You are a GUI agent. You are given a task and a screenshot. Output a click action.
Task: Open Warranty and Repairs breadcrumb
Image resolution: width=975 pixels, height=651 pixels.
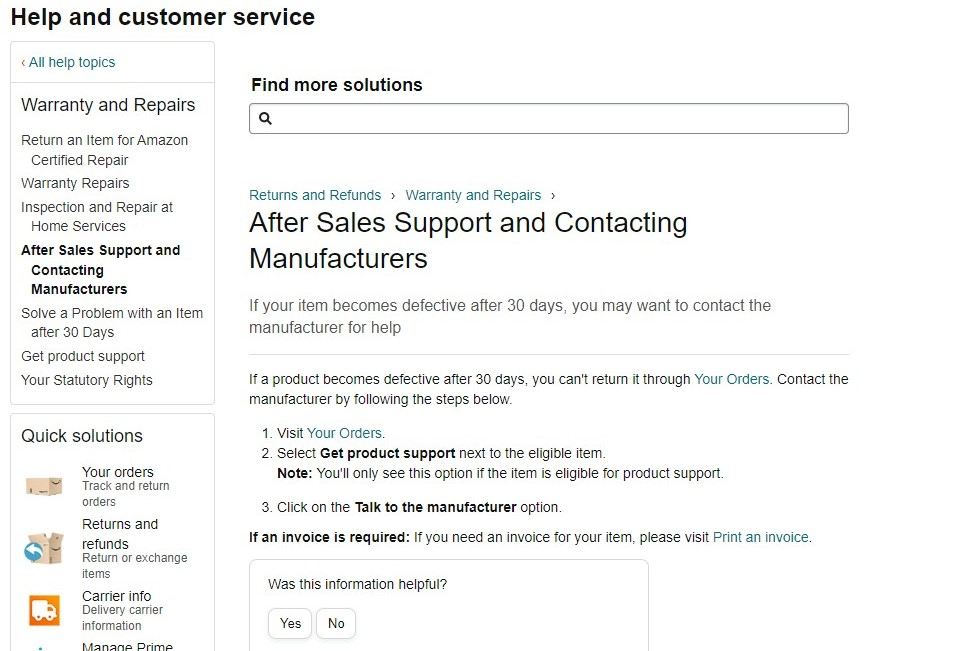coord(473,195)
